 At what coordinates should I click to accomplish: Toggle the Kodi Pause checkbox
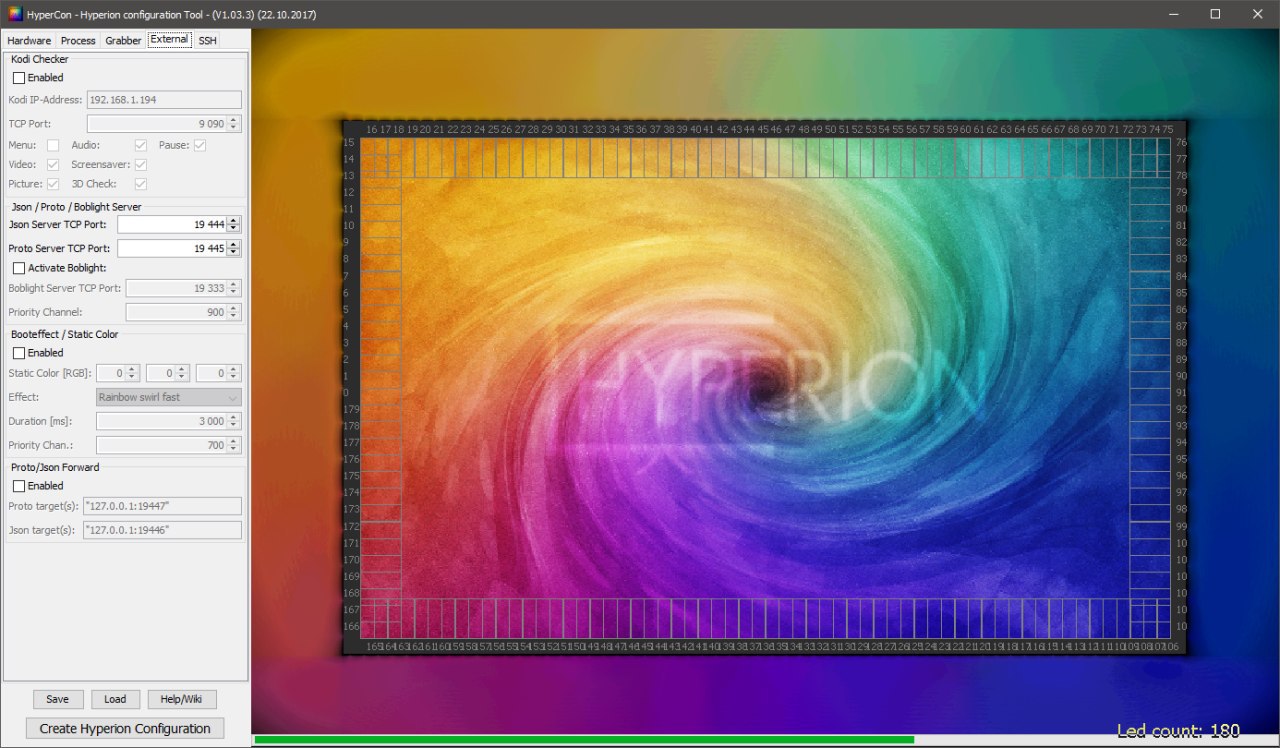pos(200,146)
